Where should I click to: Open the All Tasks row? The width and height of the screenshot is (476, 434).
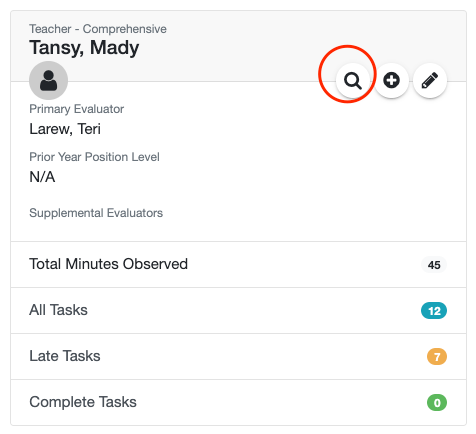[238, 310]
